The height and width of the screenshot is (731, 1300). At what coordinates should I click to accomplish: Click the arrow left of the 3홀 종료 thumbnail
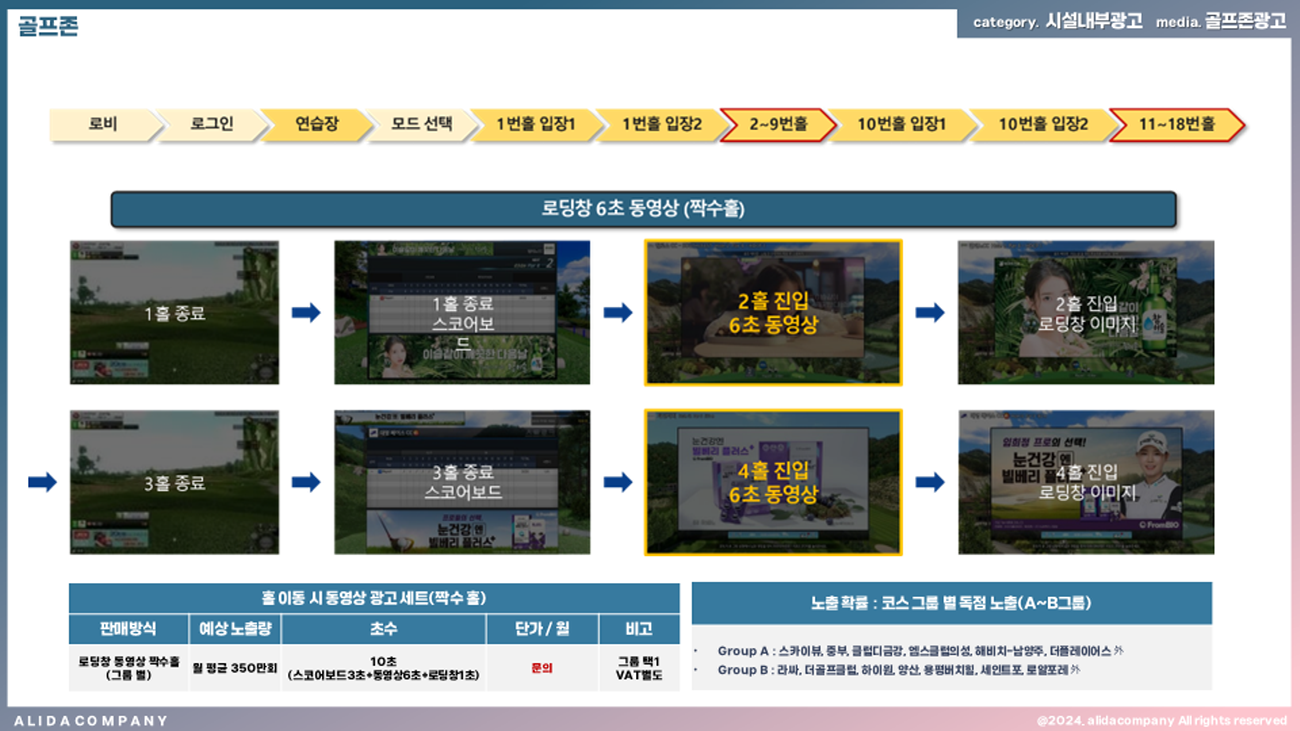[x=42, y=482]
